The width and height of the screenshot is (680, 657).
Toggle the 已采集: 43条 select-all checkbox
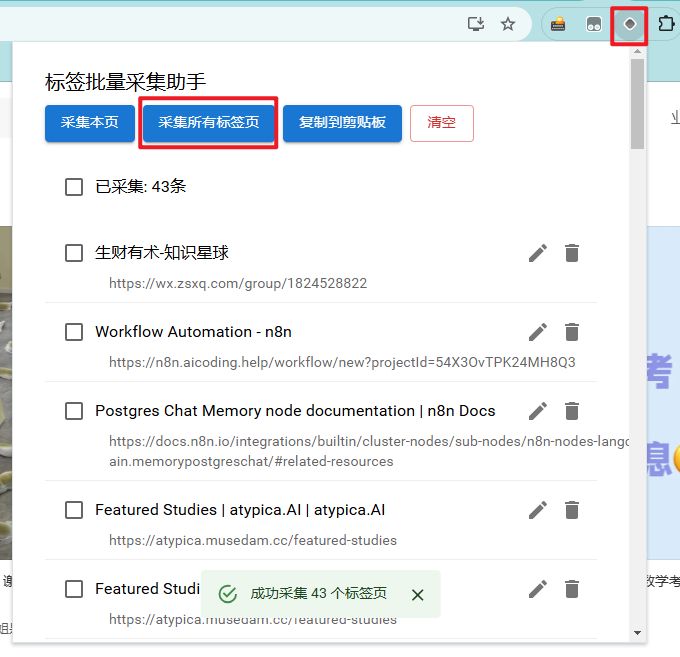[x=74, y=187]
